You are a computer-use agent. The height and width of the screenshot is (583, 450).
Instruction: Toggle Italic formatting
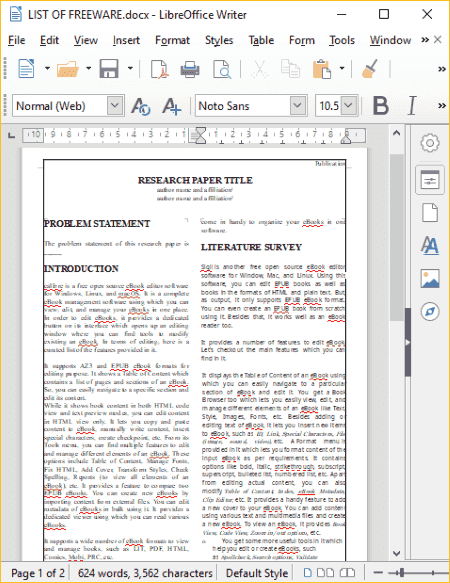(412, 106)
